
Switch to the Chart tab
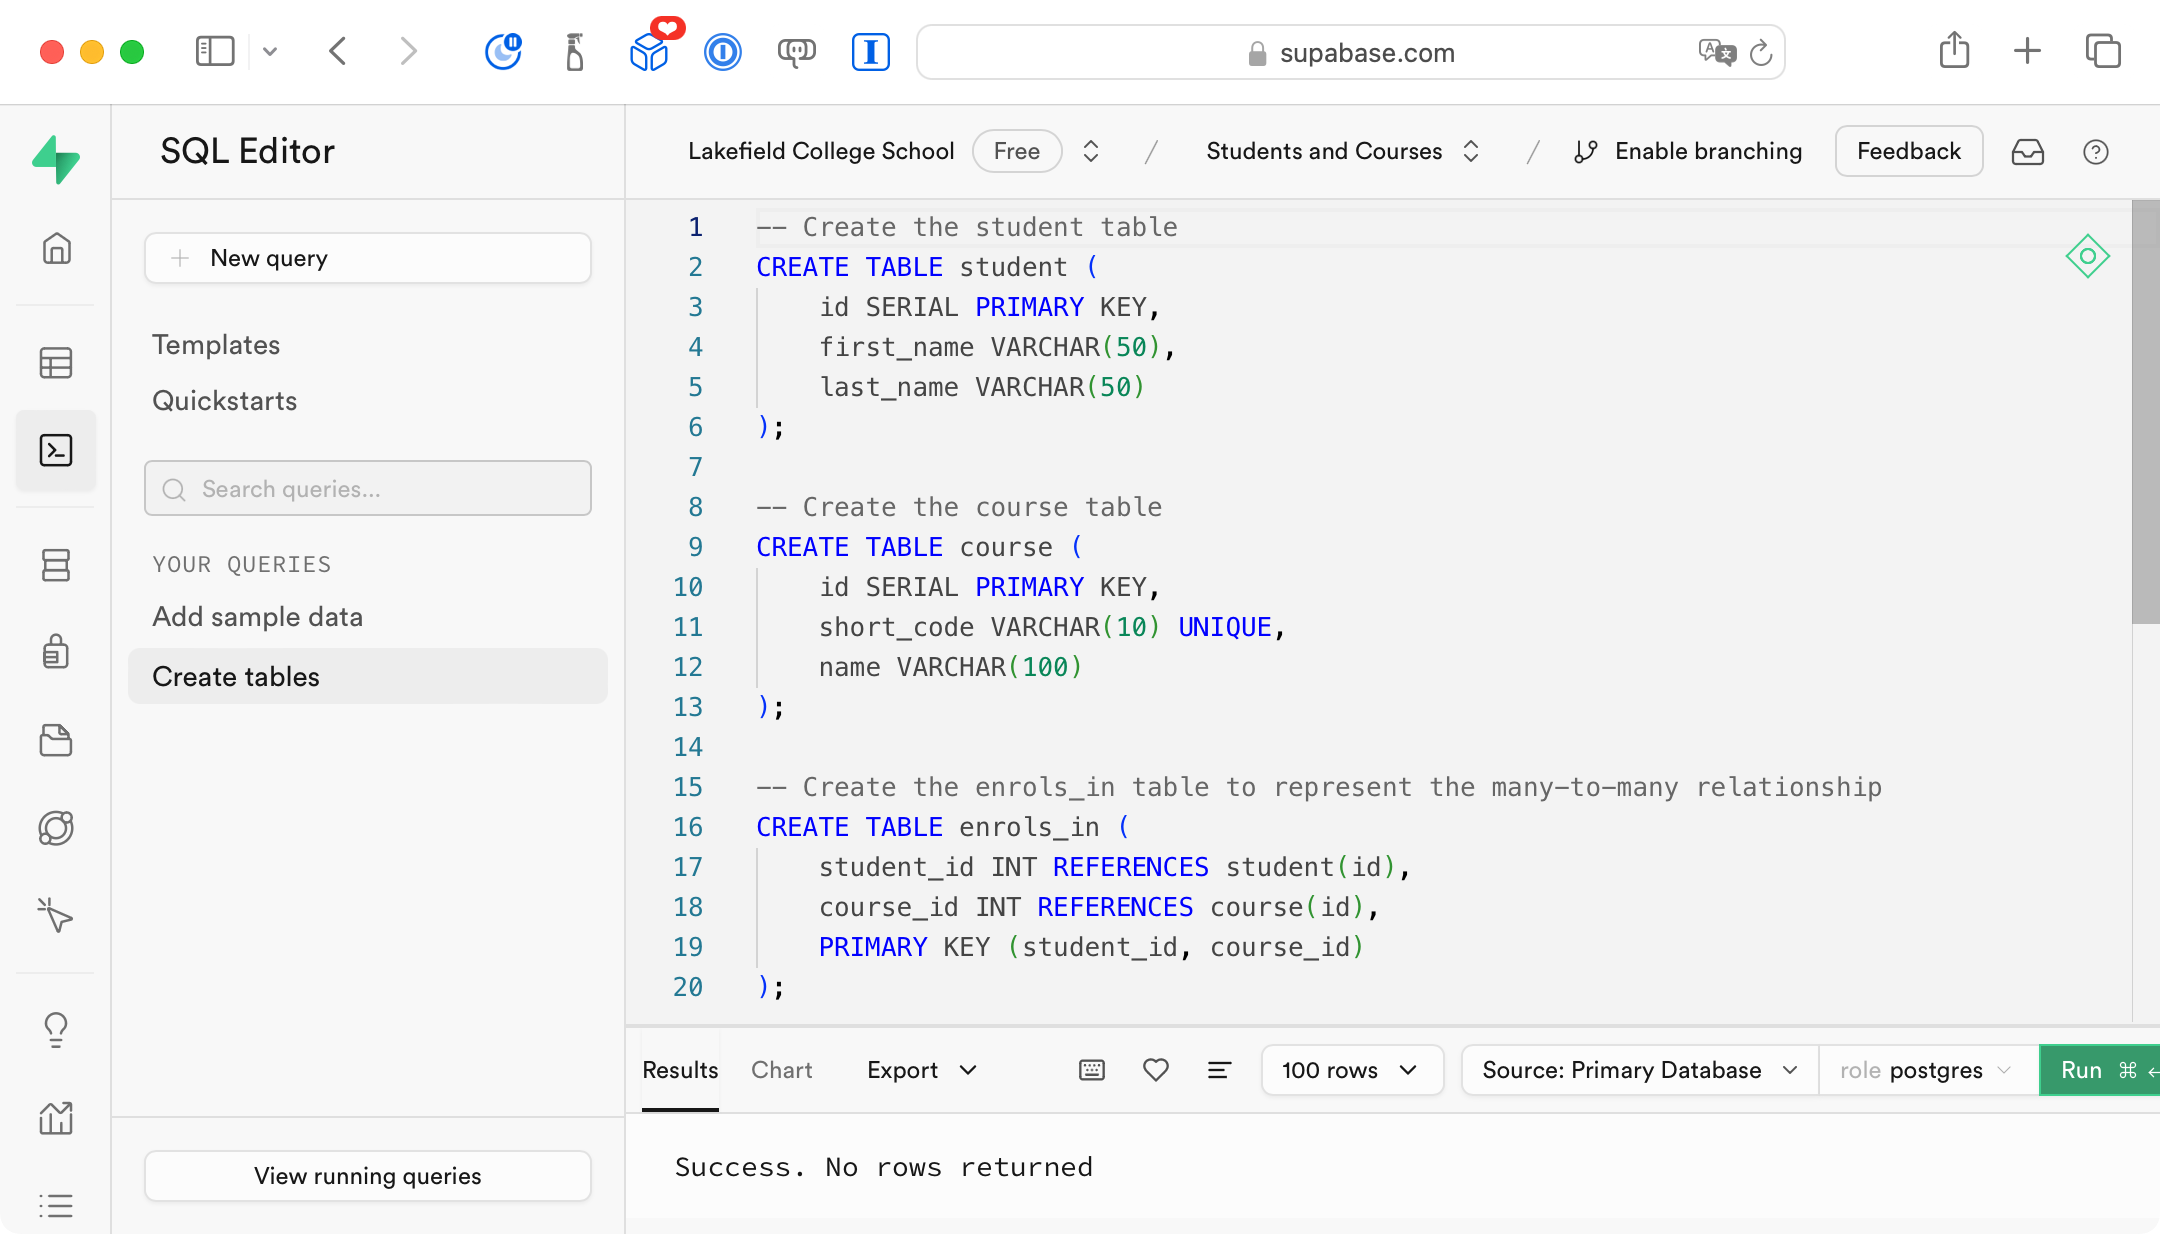point(781,1070)
